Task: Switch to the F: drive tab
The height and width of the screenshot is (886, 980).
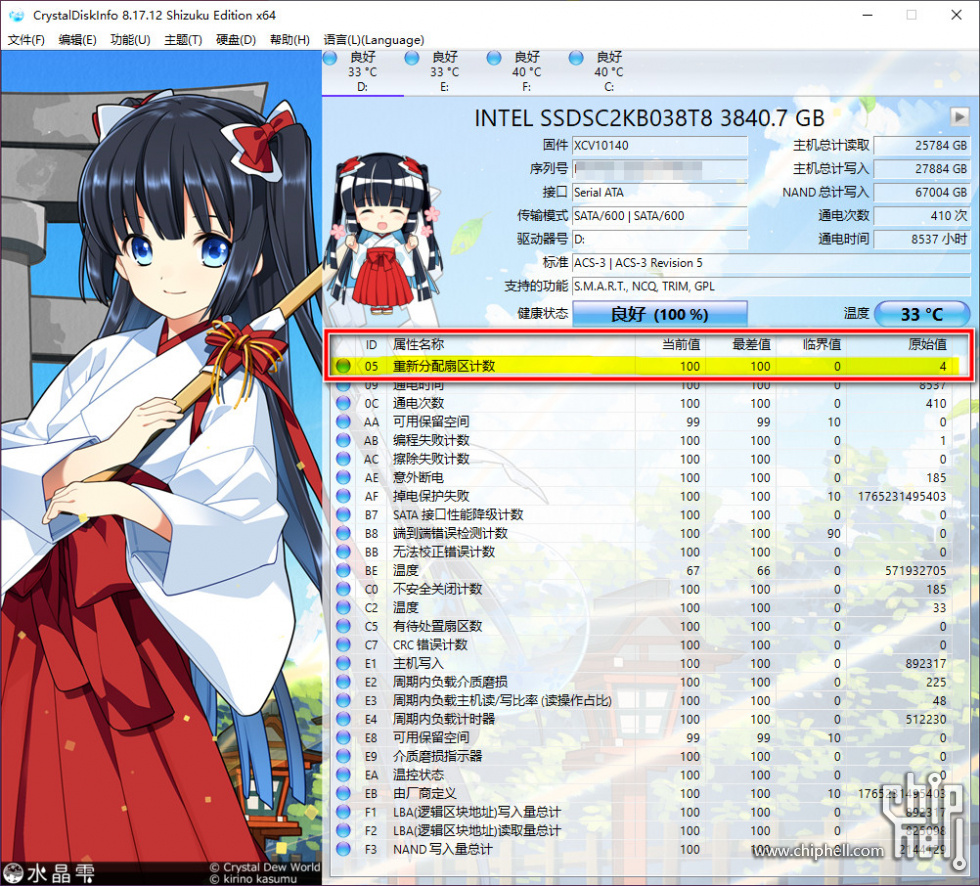Action: (526, 72)
